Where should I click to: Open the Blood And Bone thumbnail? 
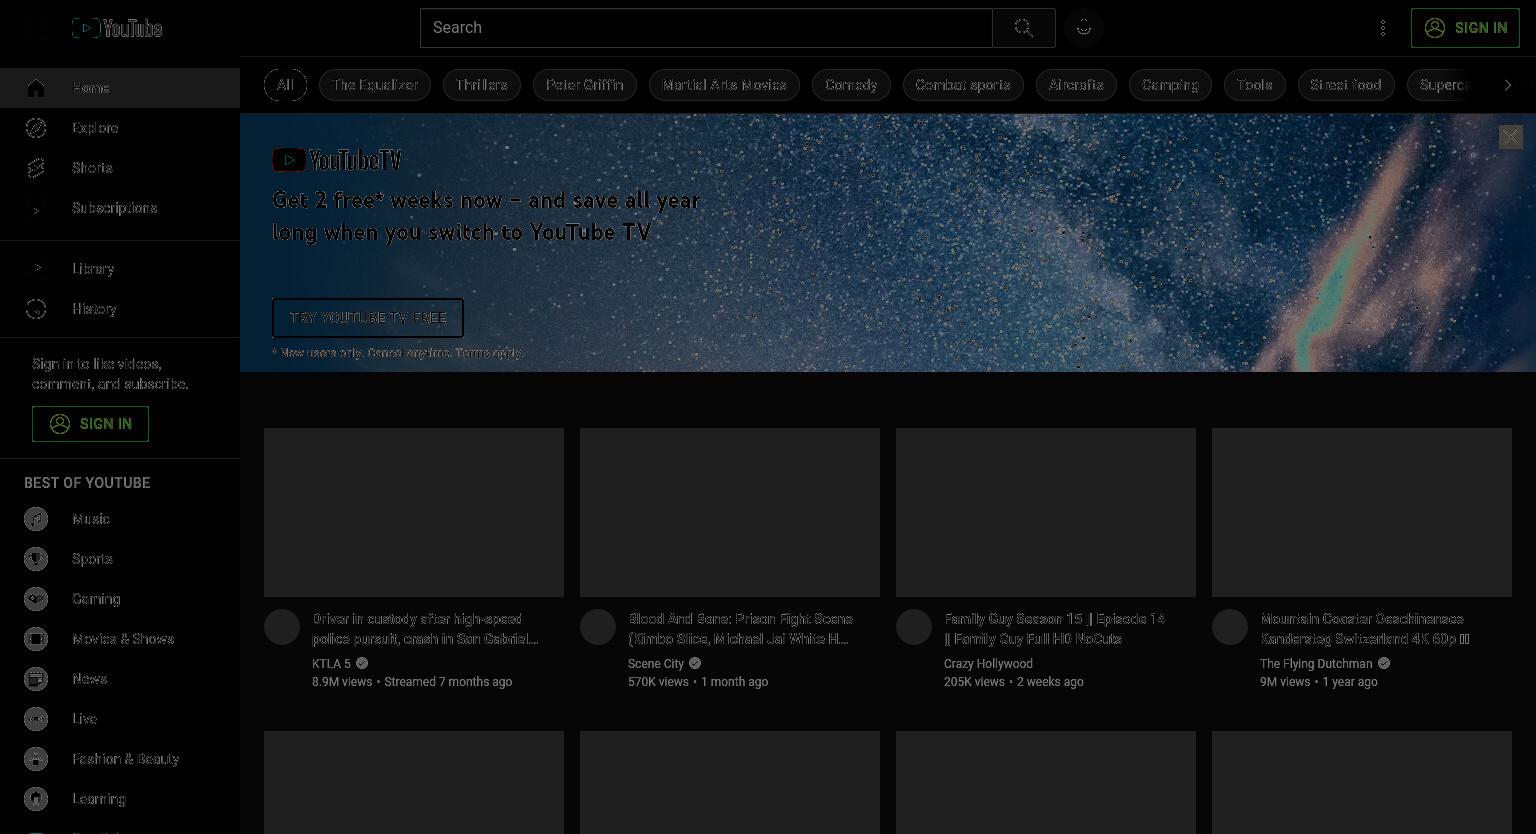[x=730, y=512]
